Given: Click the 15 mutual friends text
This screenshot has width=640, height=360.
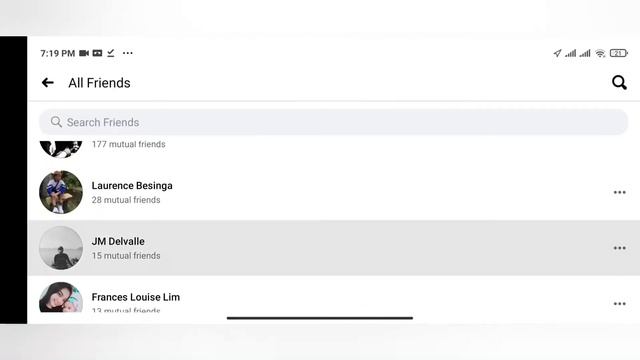Looking at the screenshot, I should pyautogui.click(x=126, y=256).
